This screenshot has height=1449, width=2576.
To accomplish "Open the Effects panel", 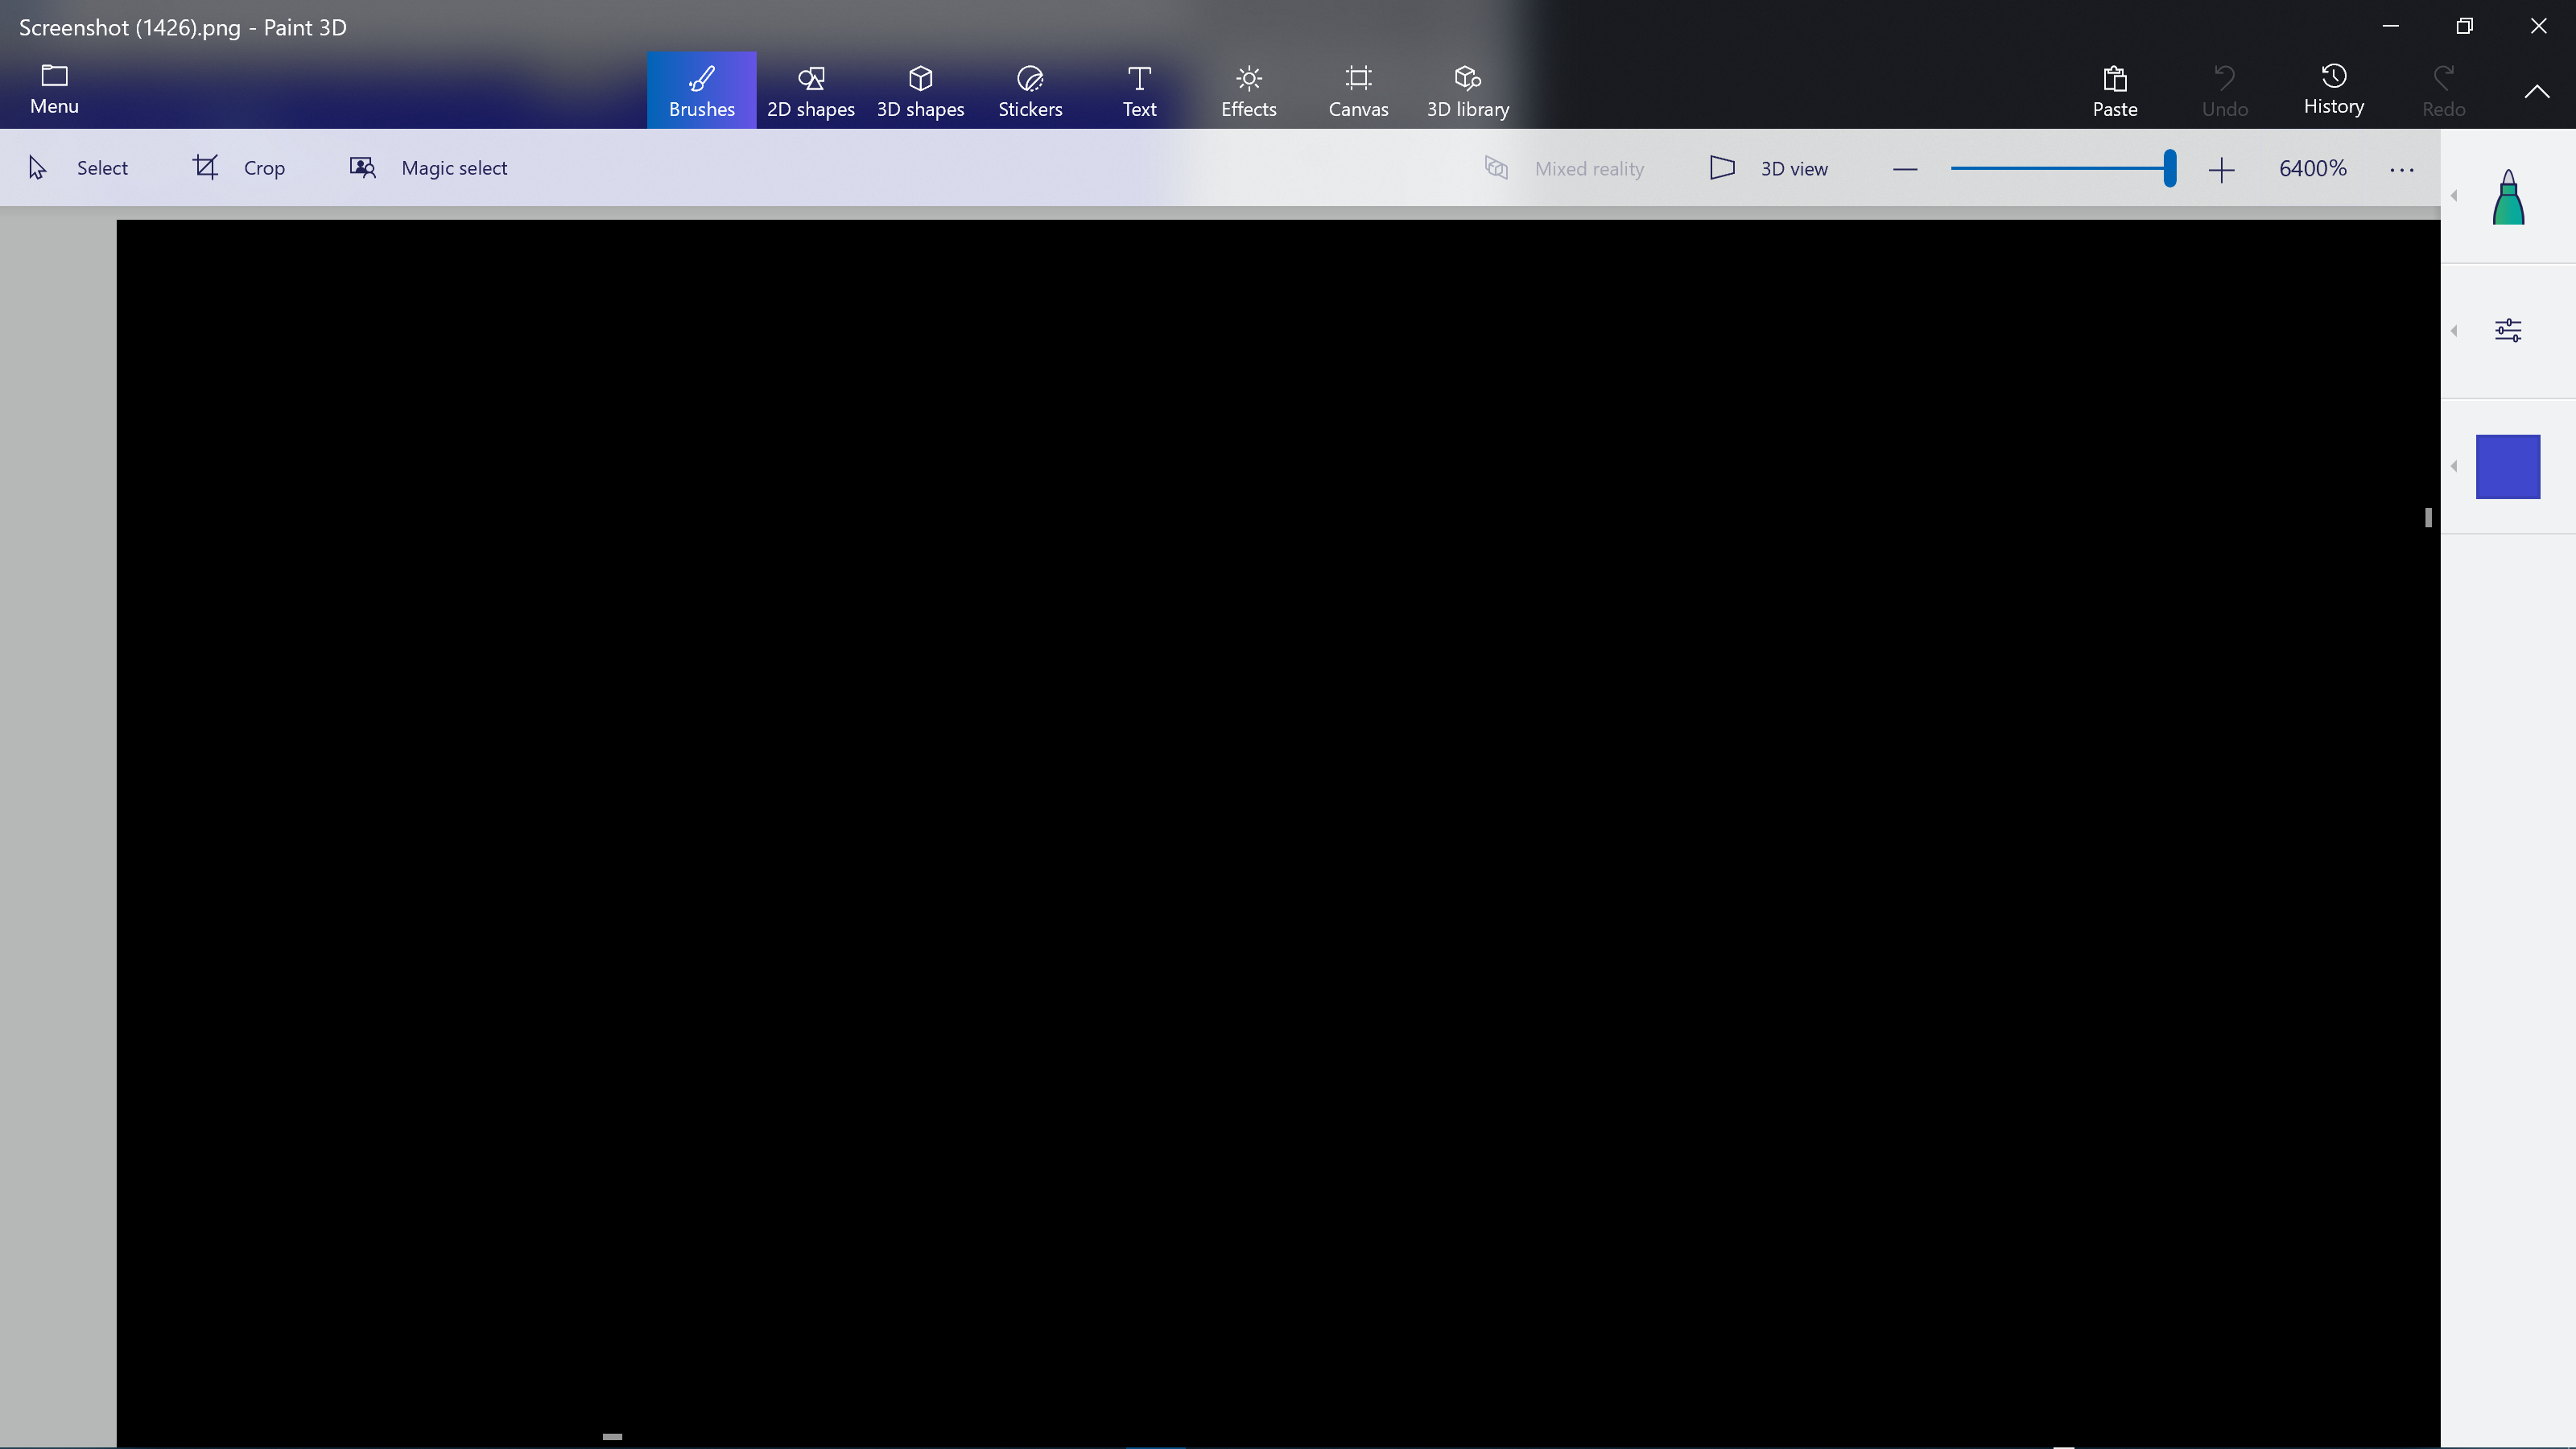I will 1248,90.
